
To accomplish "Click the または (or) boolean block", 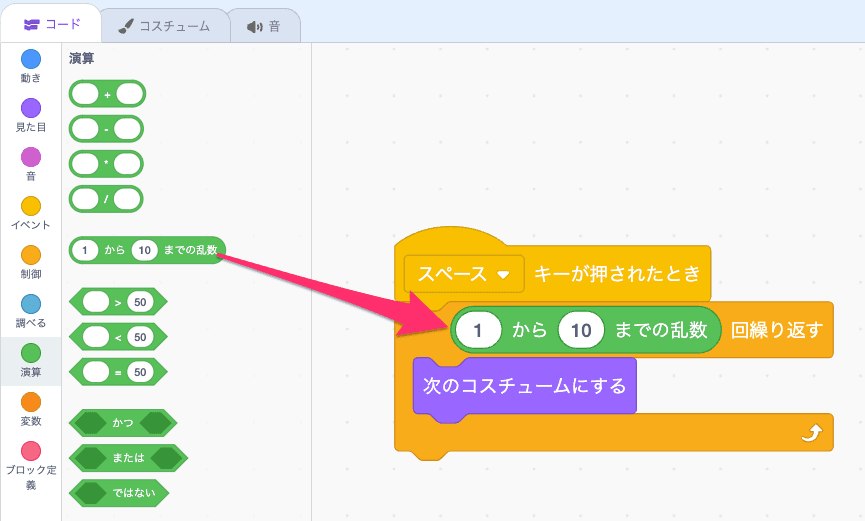I will [128, 458].
